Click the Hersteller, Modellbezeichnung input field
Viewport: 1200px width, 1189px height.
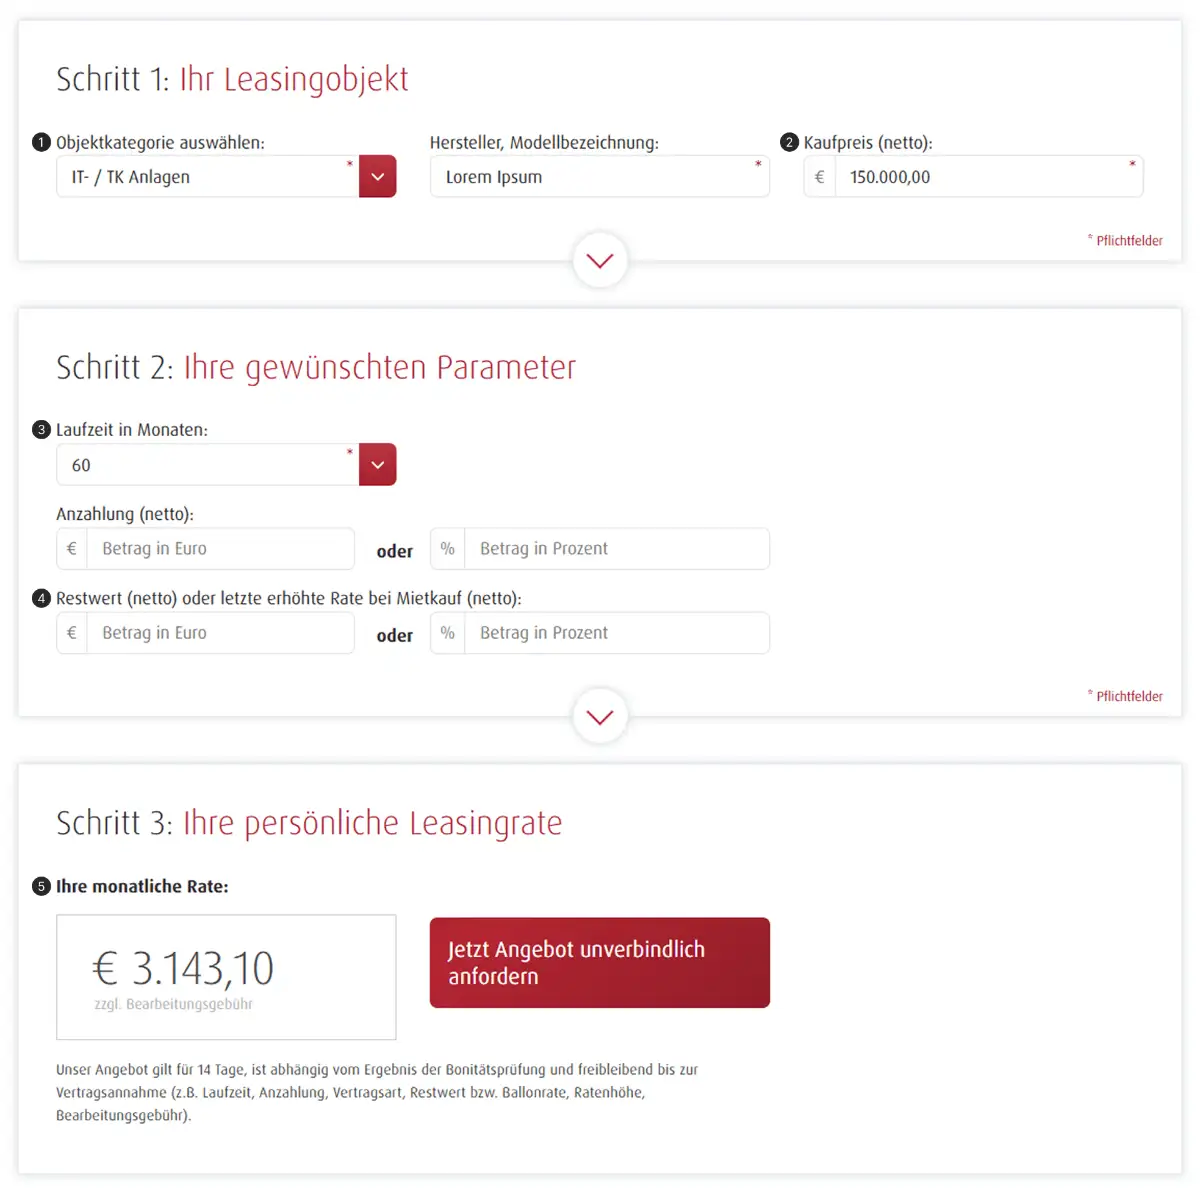(599, 176)
